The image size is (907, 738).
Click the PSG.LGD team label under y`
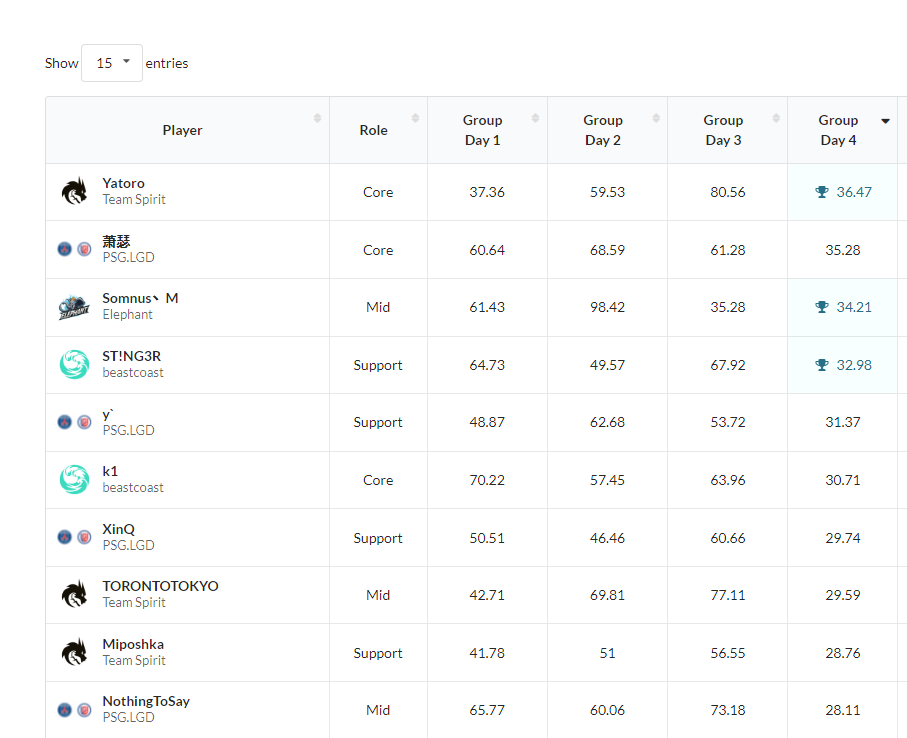pos(128,431)
